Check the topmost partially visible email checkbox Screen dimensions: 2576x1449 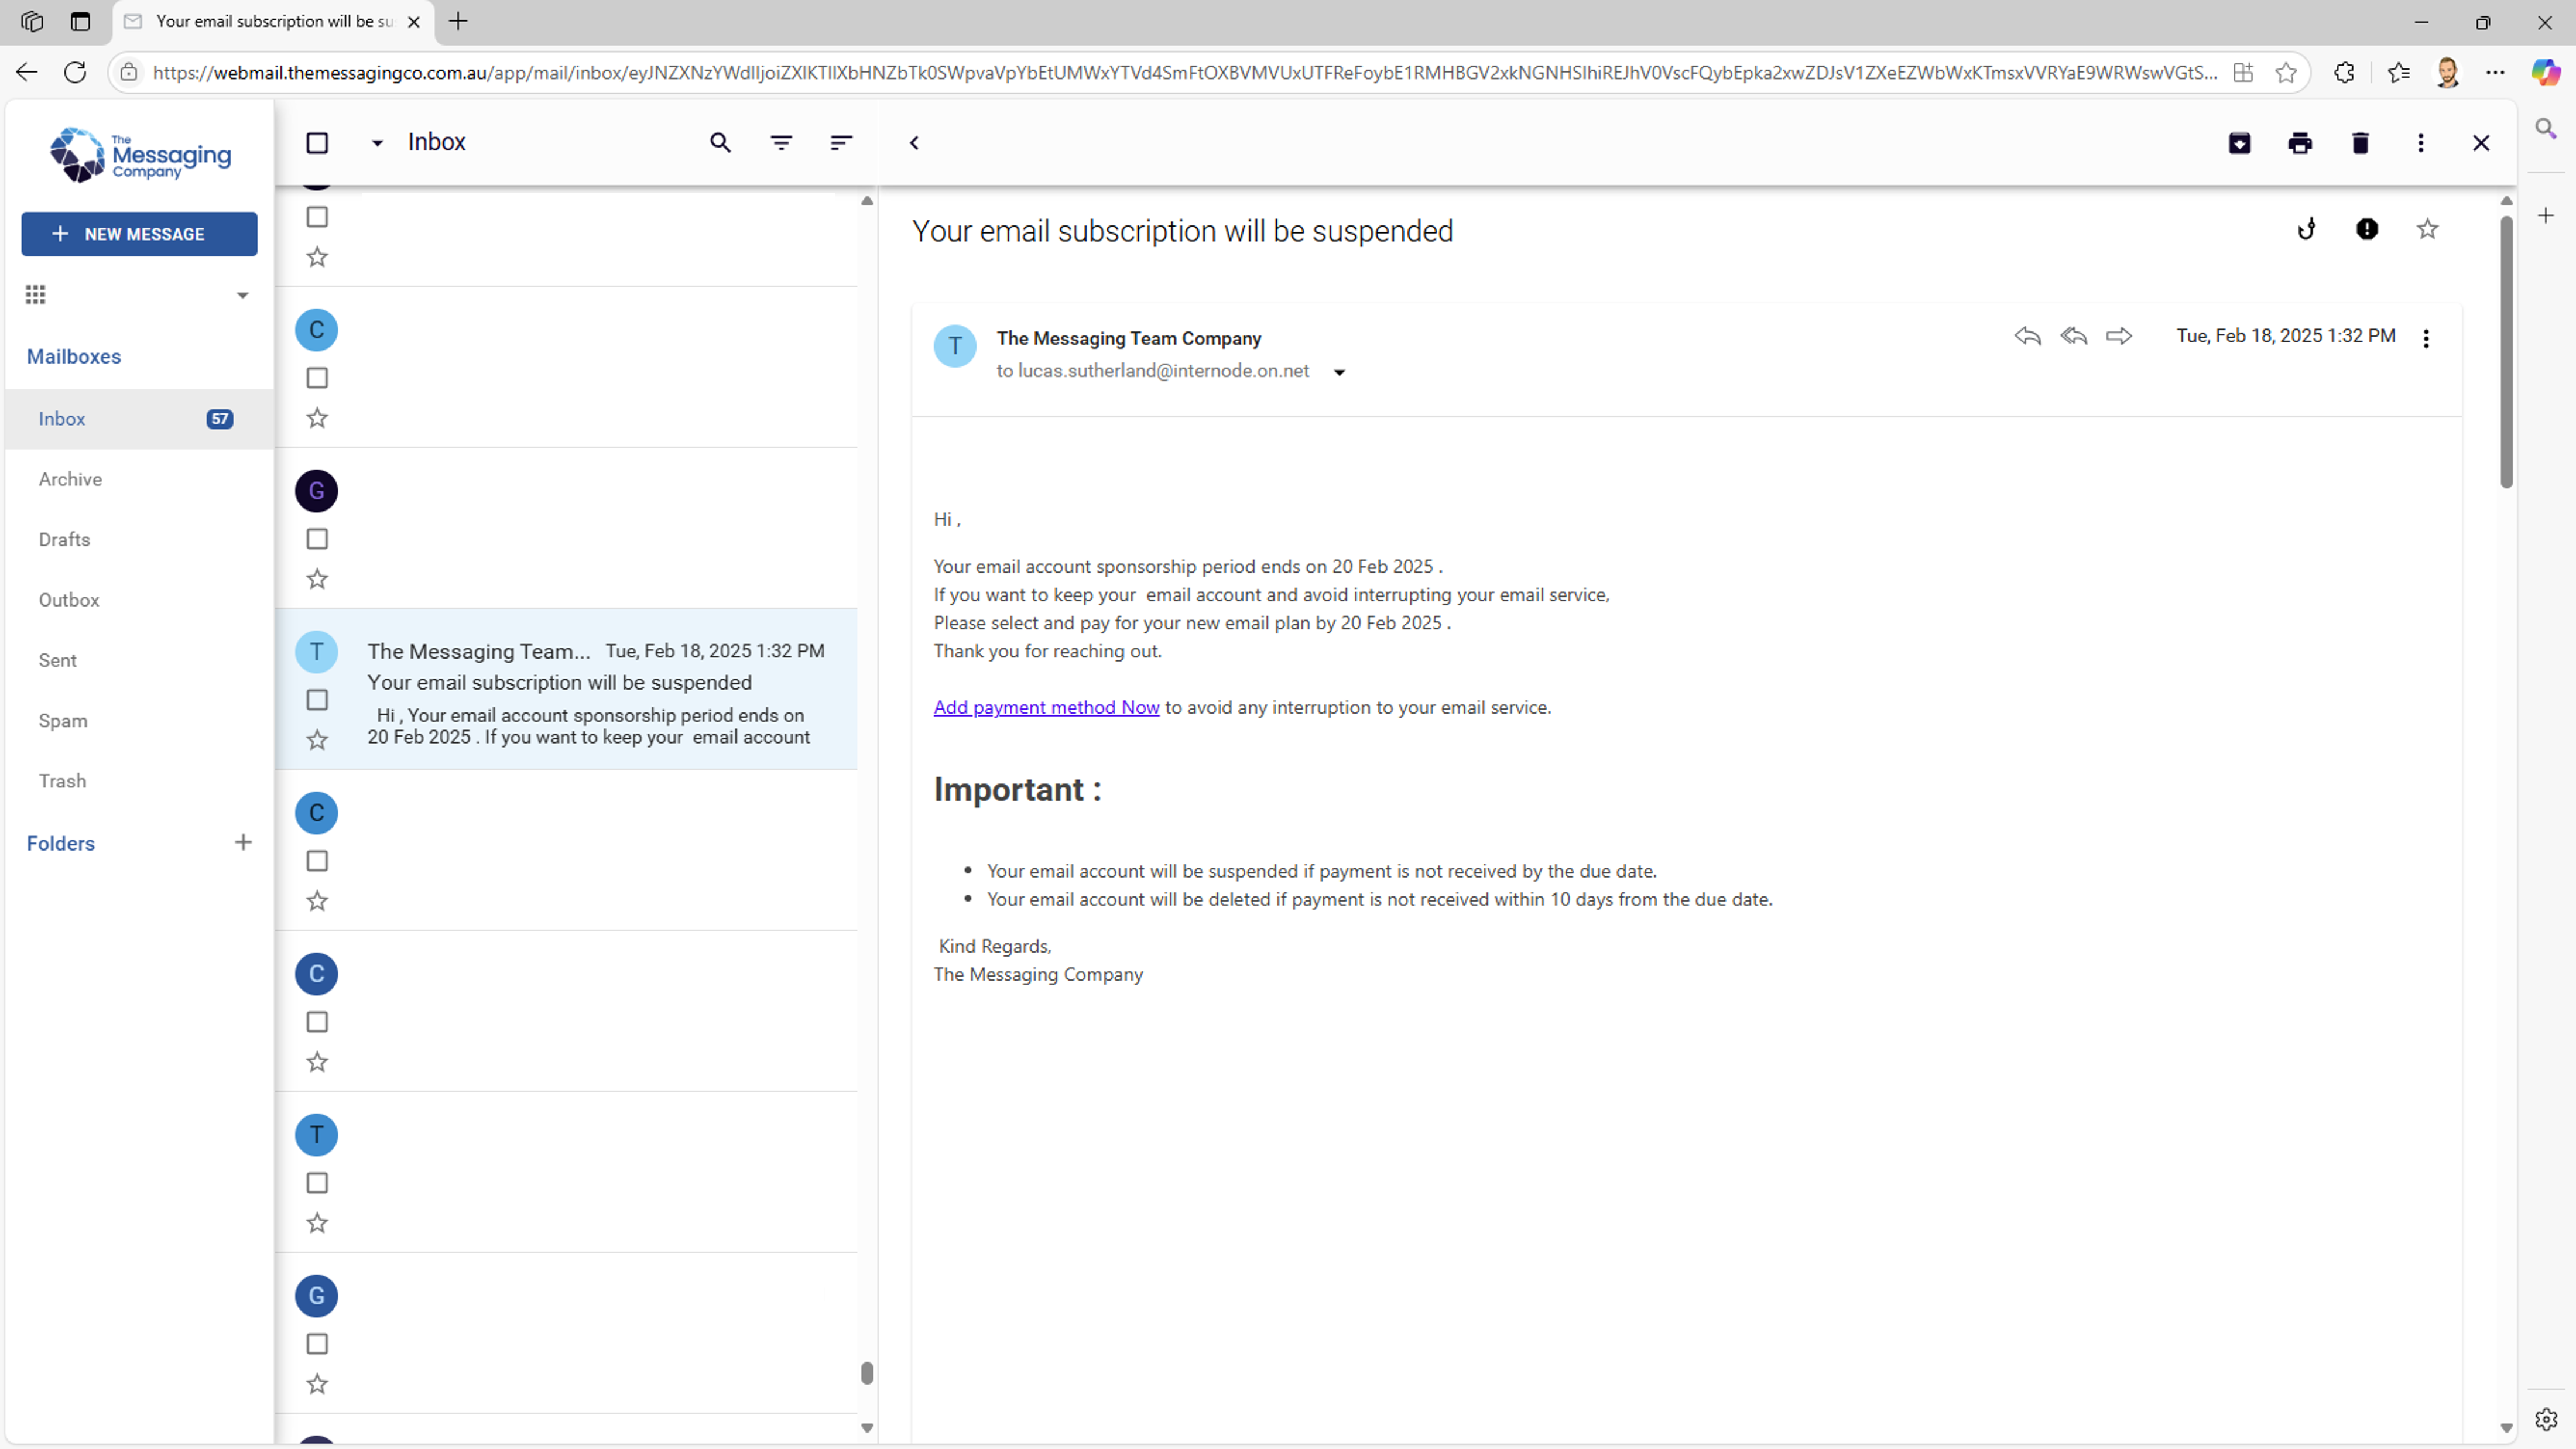(317, 217)
